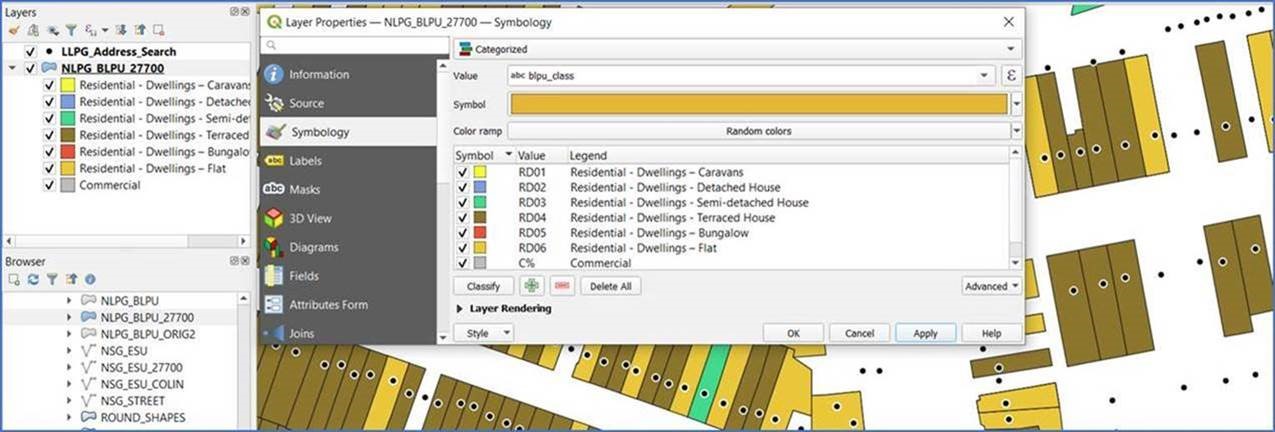Image resolution: width=1275 pixels, height=432 pixels.
Task: Open the Information tab
Action: (x=347, y=74)
